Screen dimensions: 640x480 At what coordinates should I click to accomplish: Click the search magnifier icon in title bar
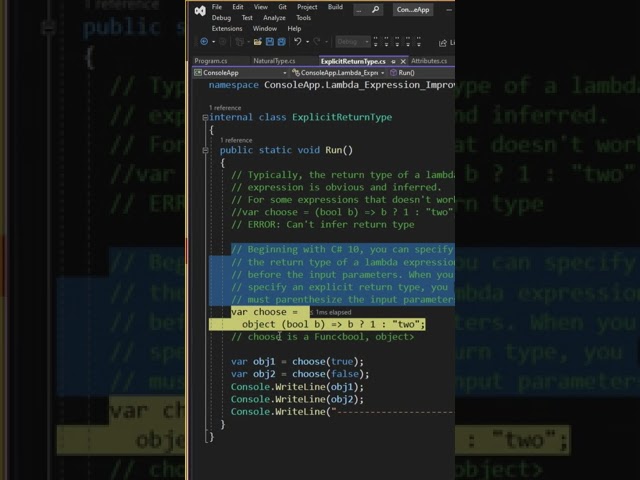(375, 10)
